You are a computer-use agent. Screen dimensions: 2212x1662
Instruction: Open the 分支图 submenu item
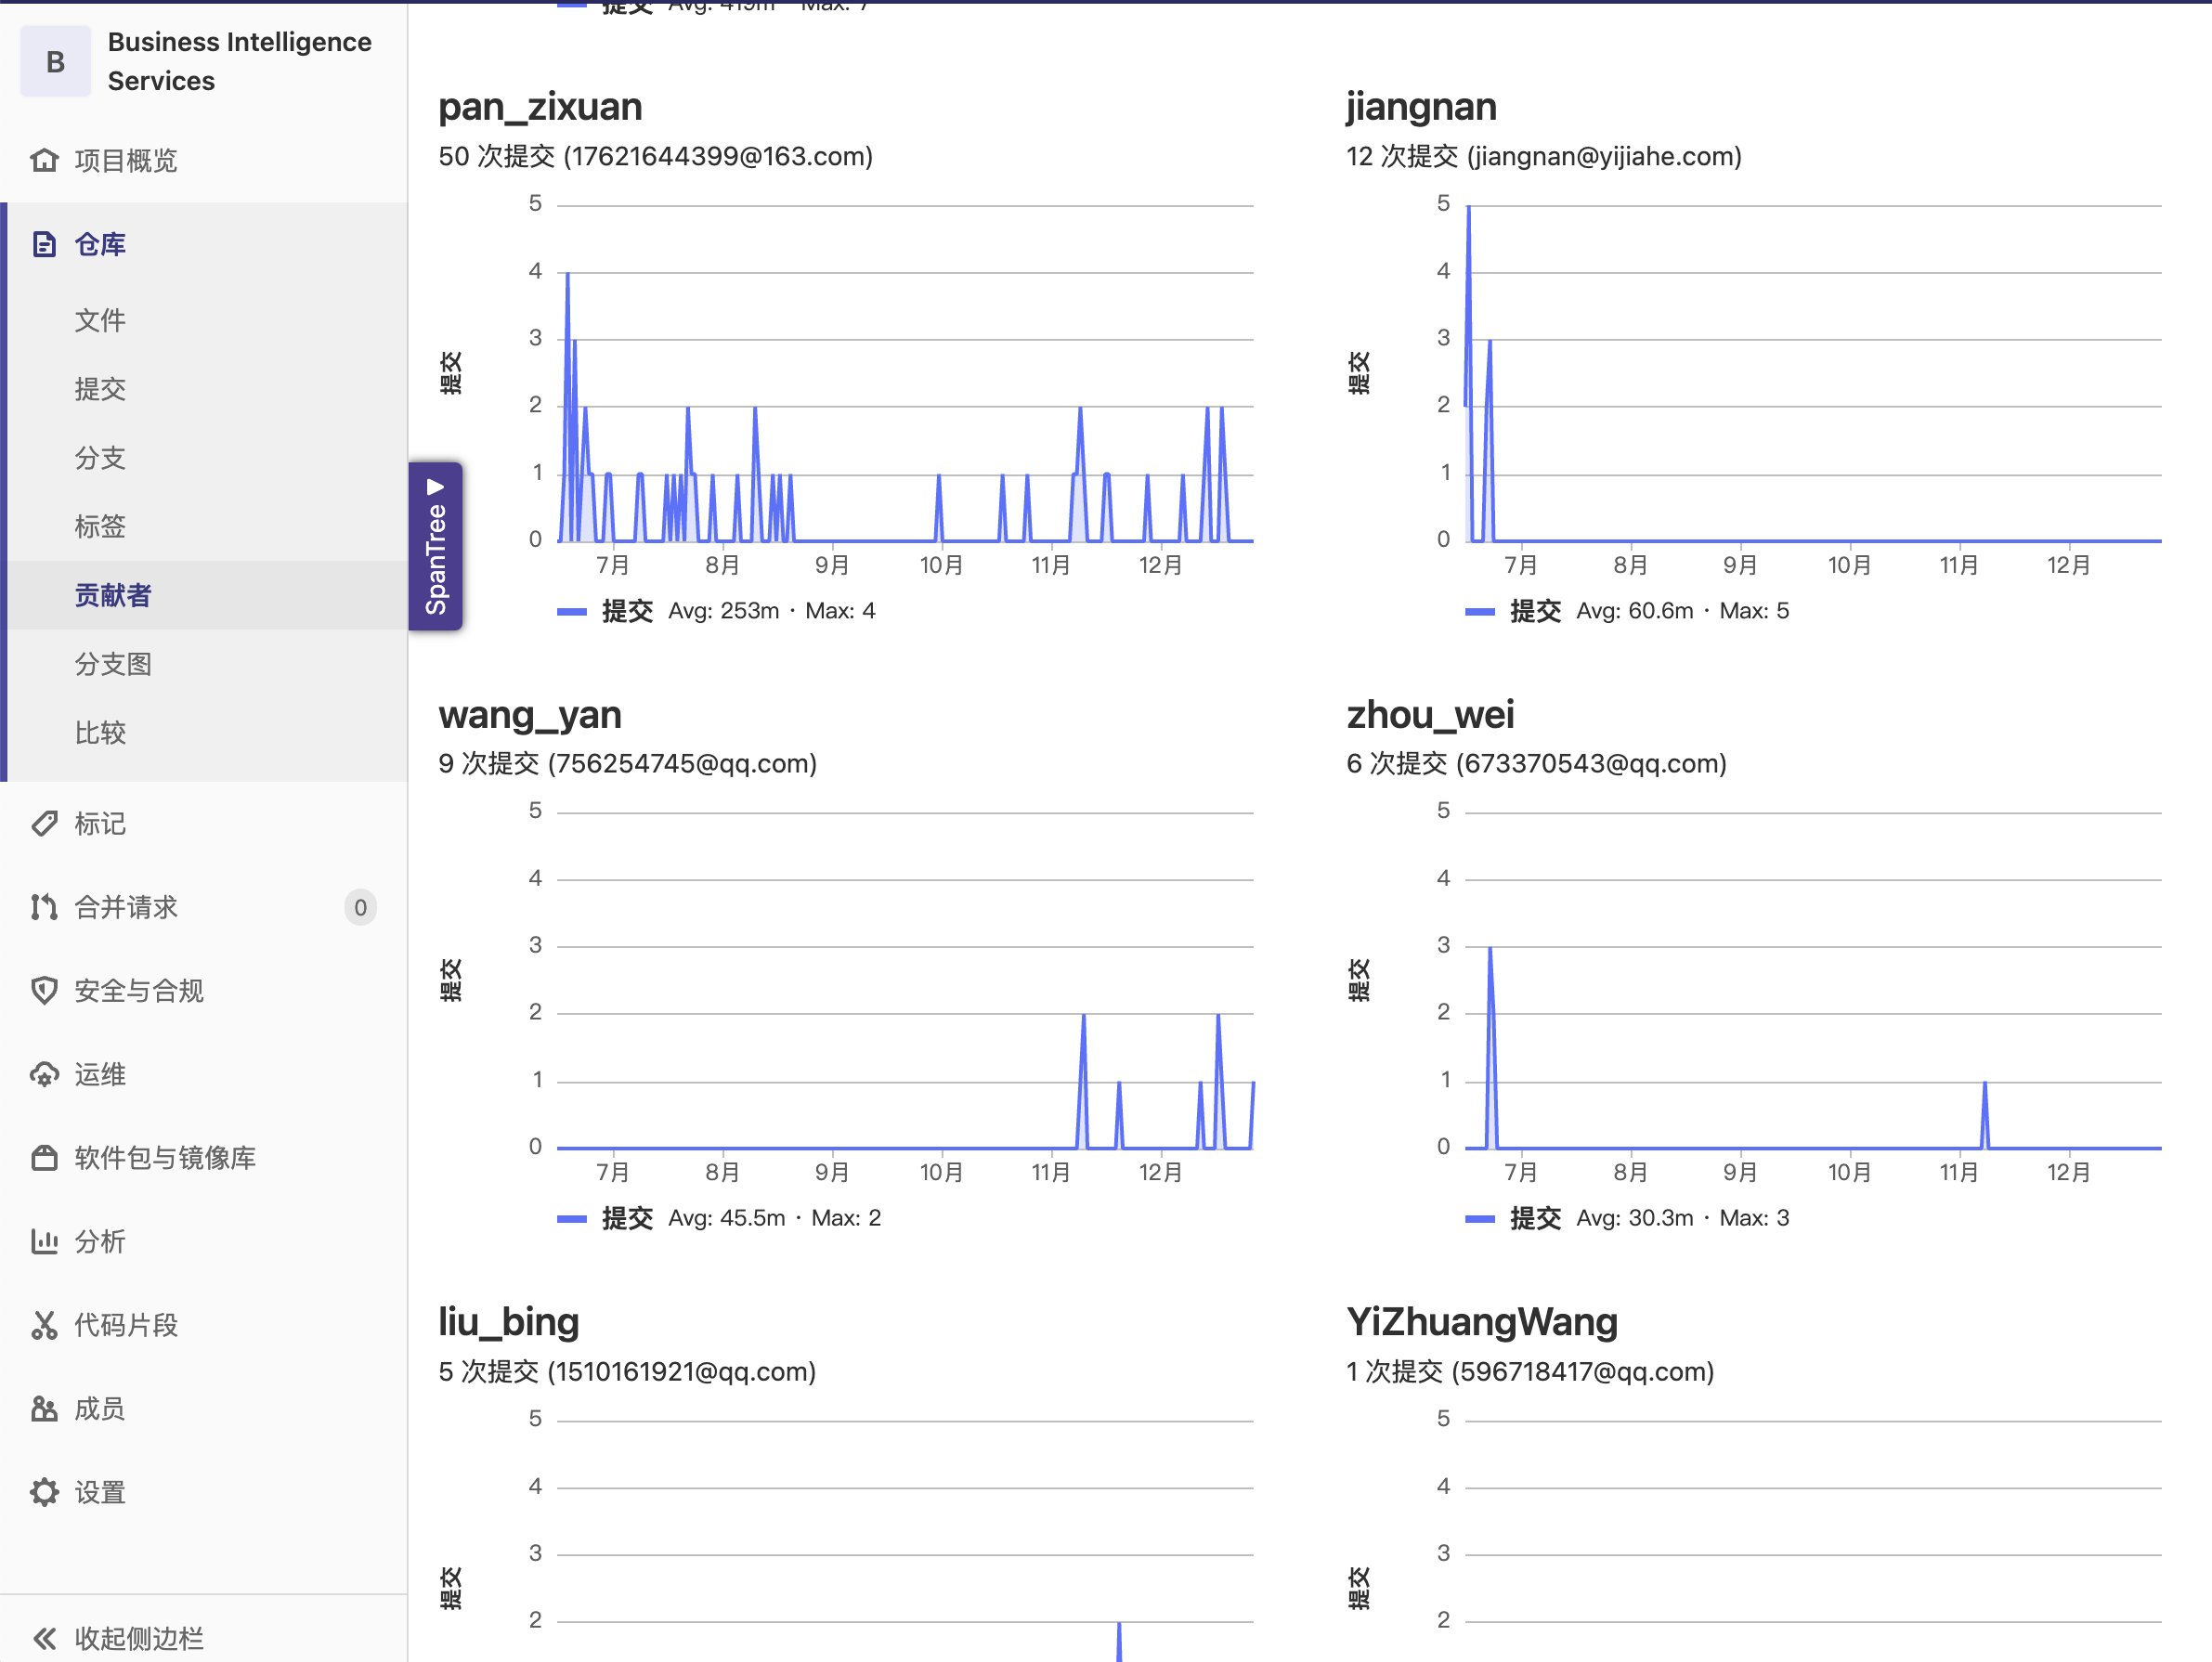tap(113, 664)
